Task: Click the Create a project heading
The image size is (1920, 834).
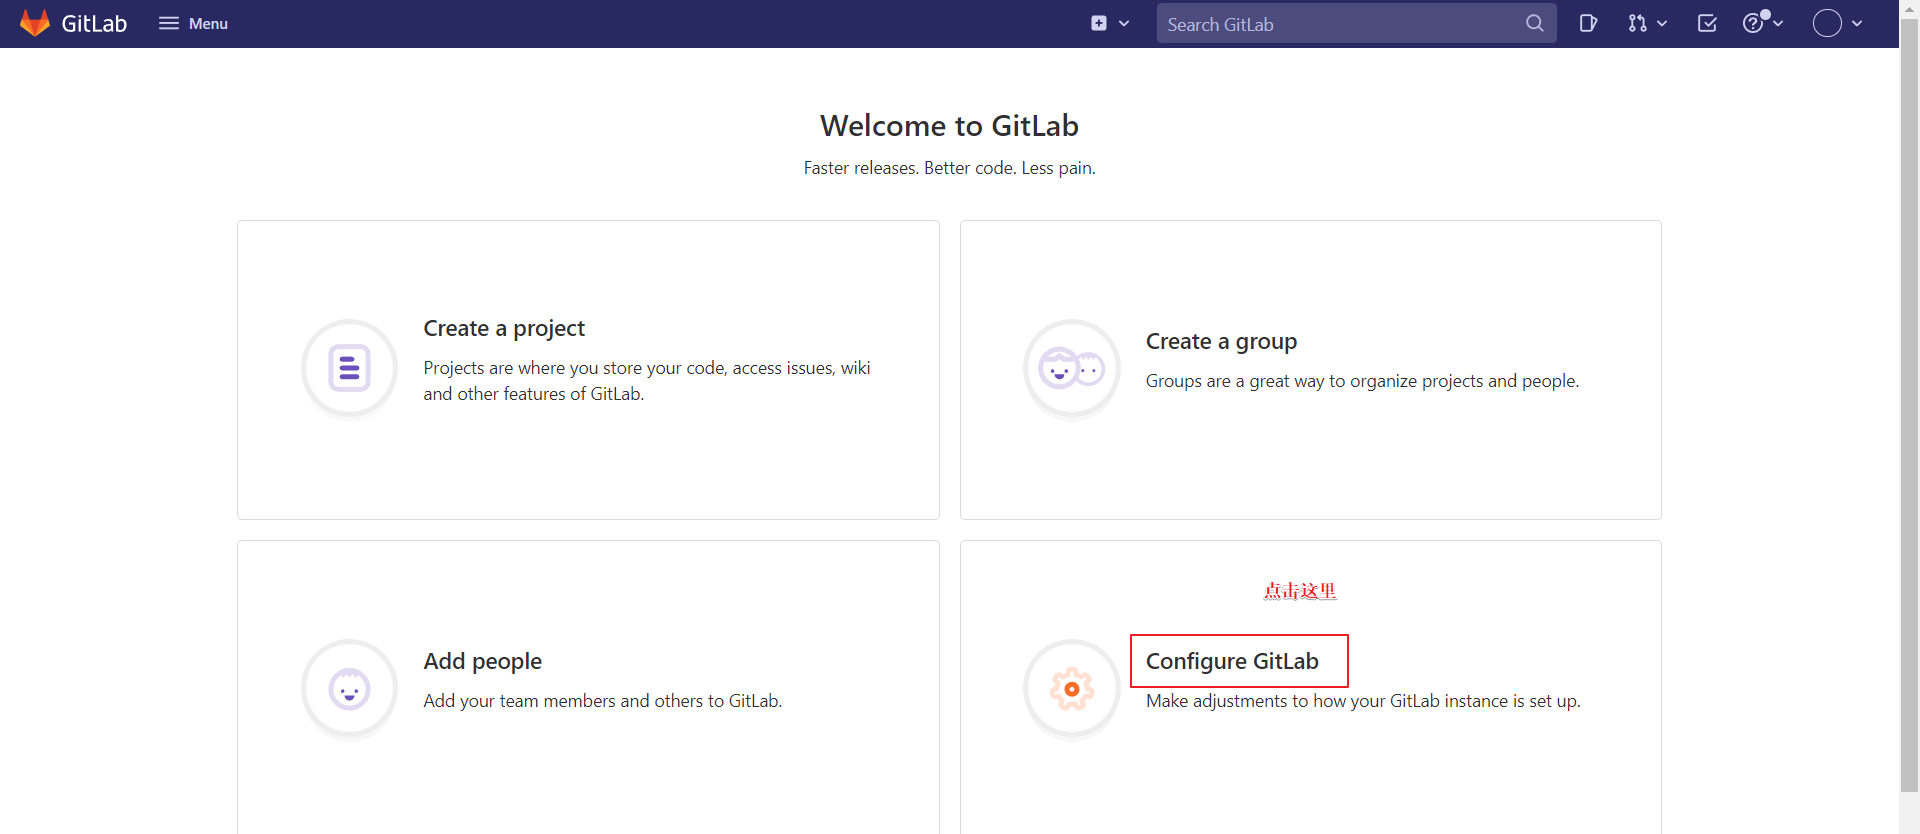Action: [504, 328]
